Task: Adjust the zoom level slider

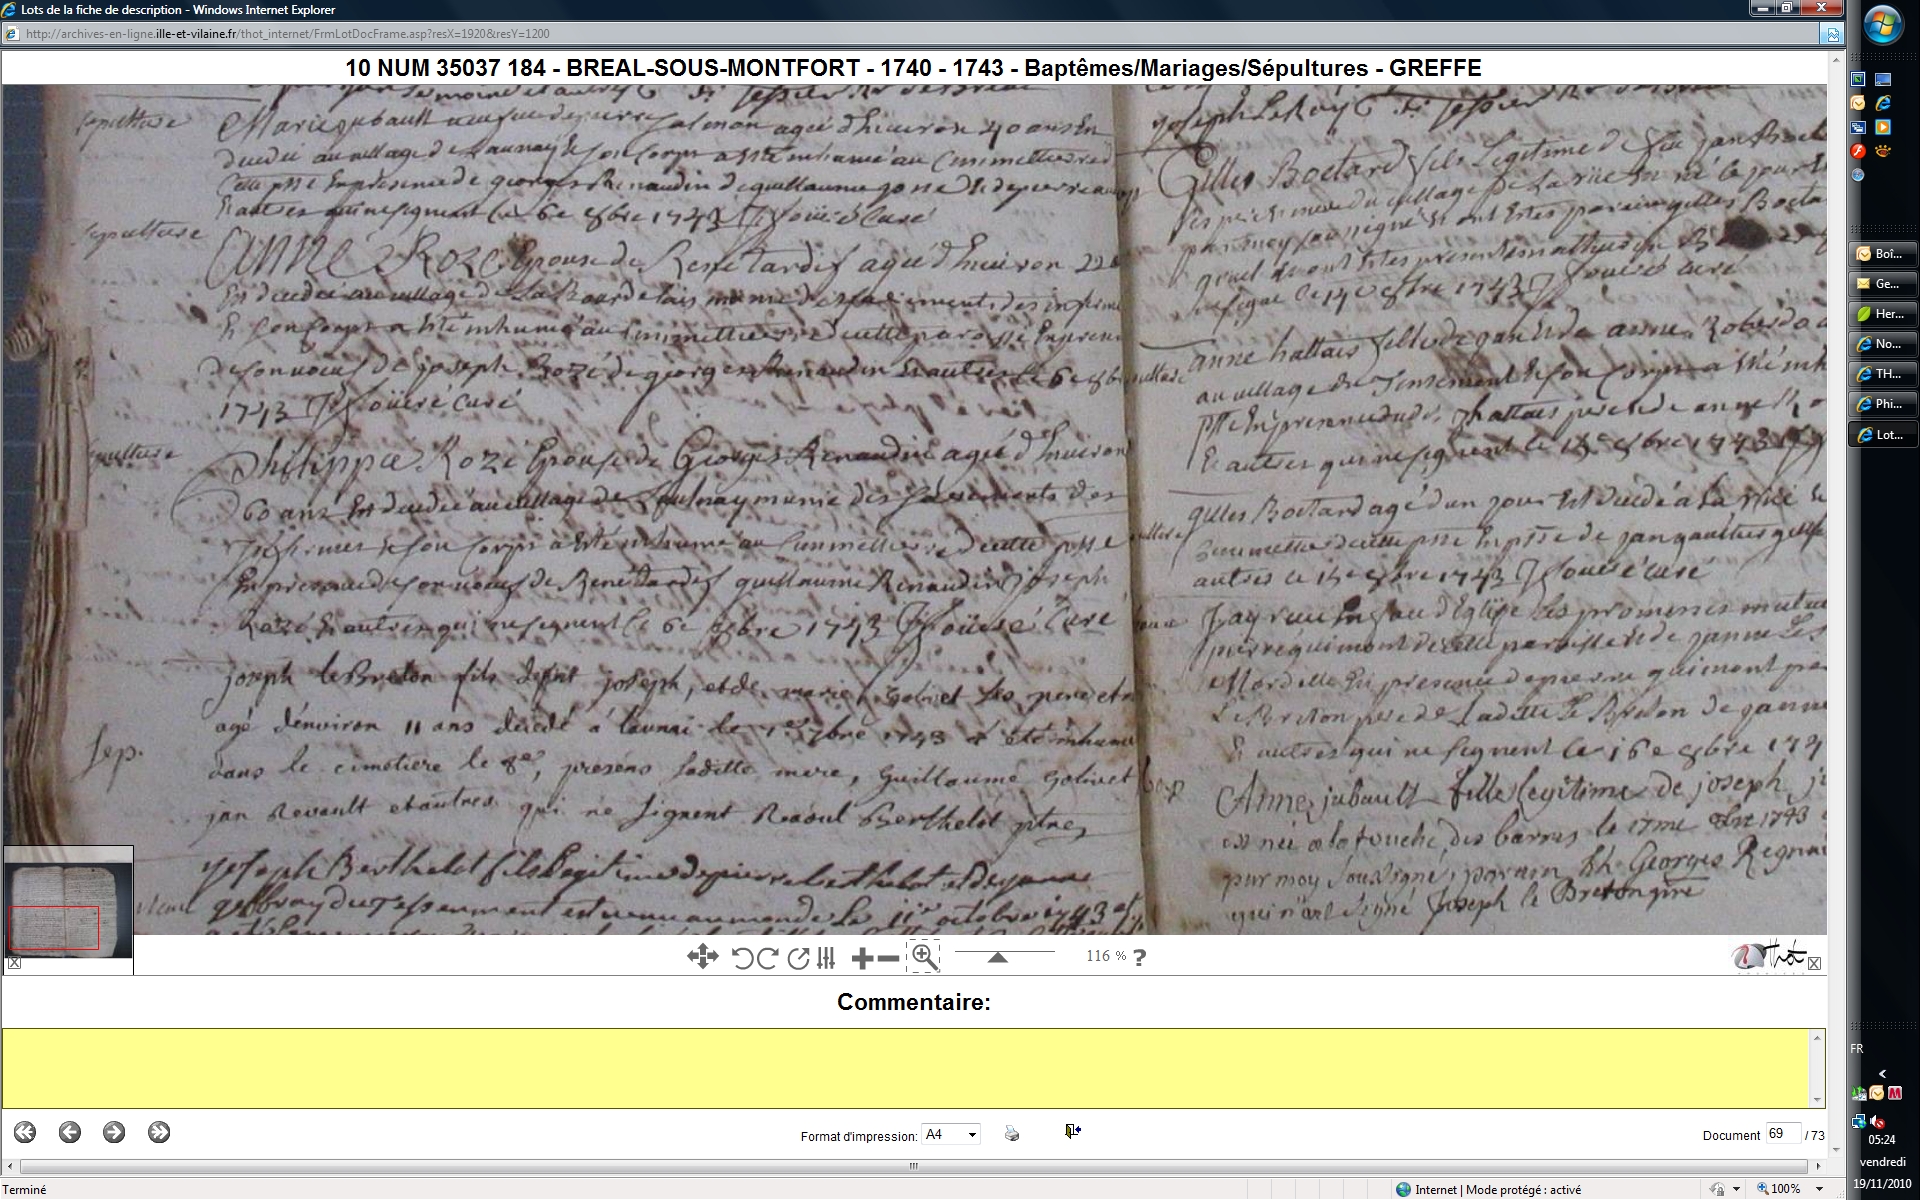Action: coord(997,957)
